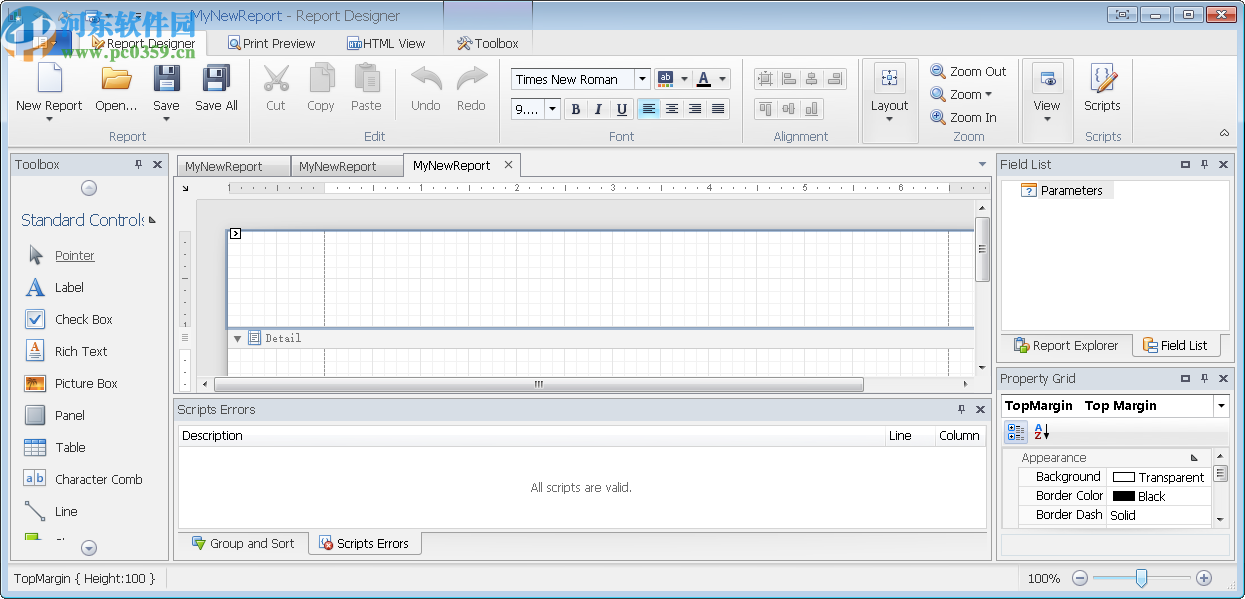This screenshot has height=599, width=1245.
Task: Sort properties alphabetically in Property Grid
Action: [x=1042, y=432]
